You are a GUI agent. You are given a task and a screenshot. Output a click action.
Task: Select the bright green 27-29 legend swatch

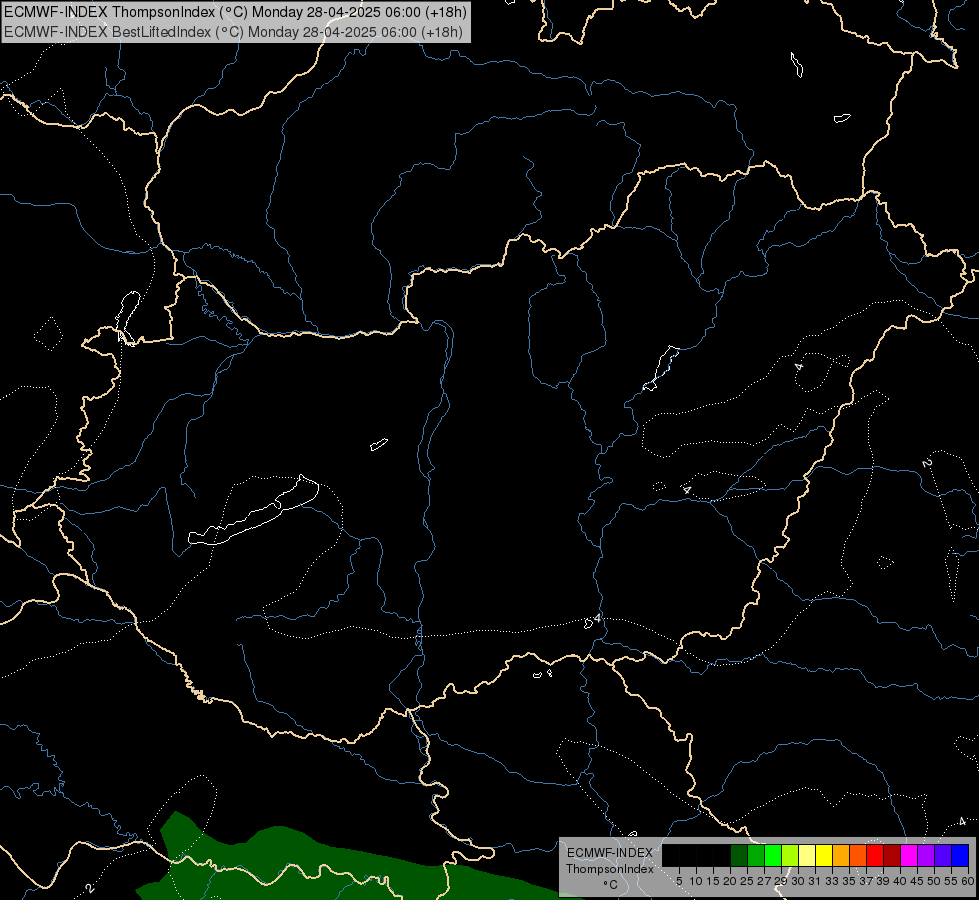click(773, 855)
